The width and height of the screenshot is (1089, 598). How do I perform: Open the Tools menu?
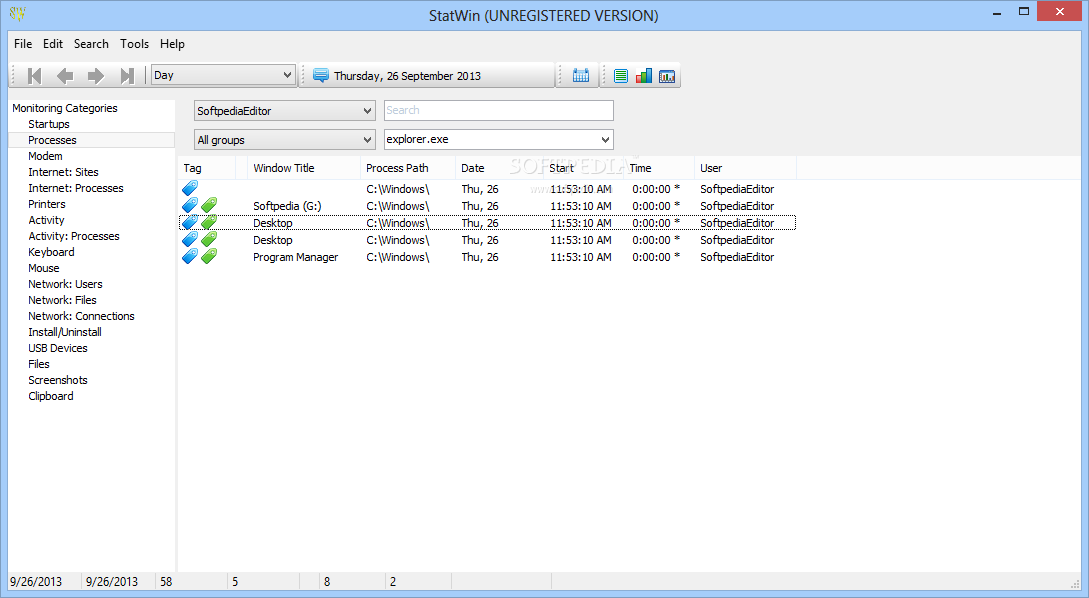pyautogui.click(x=134, y=44)
